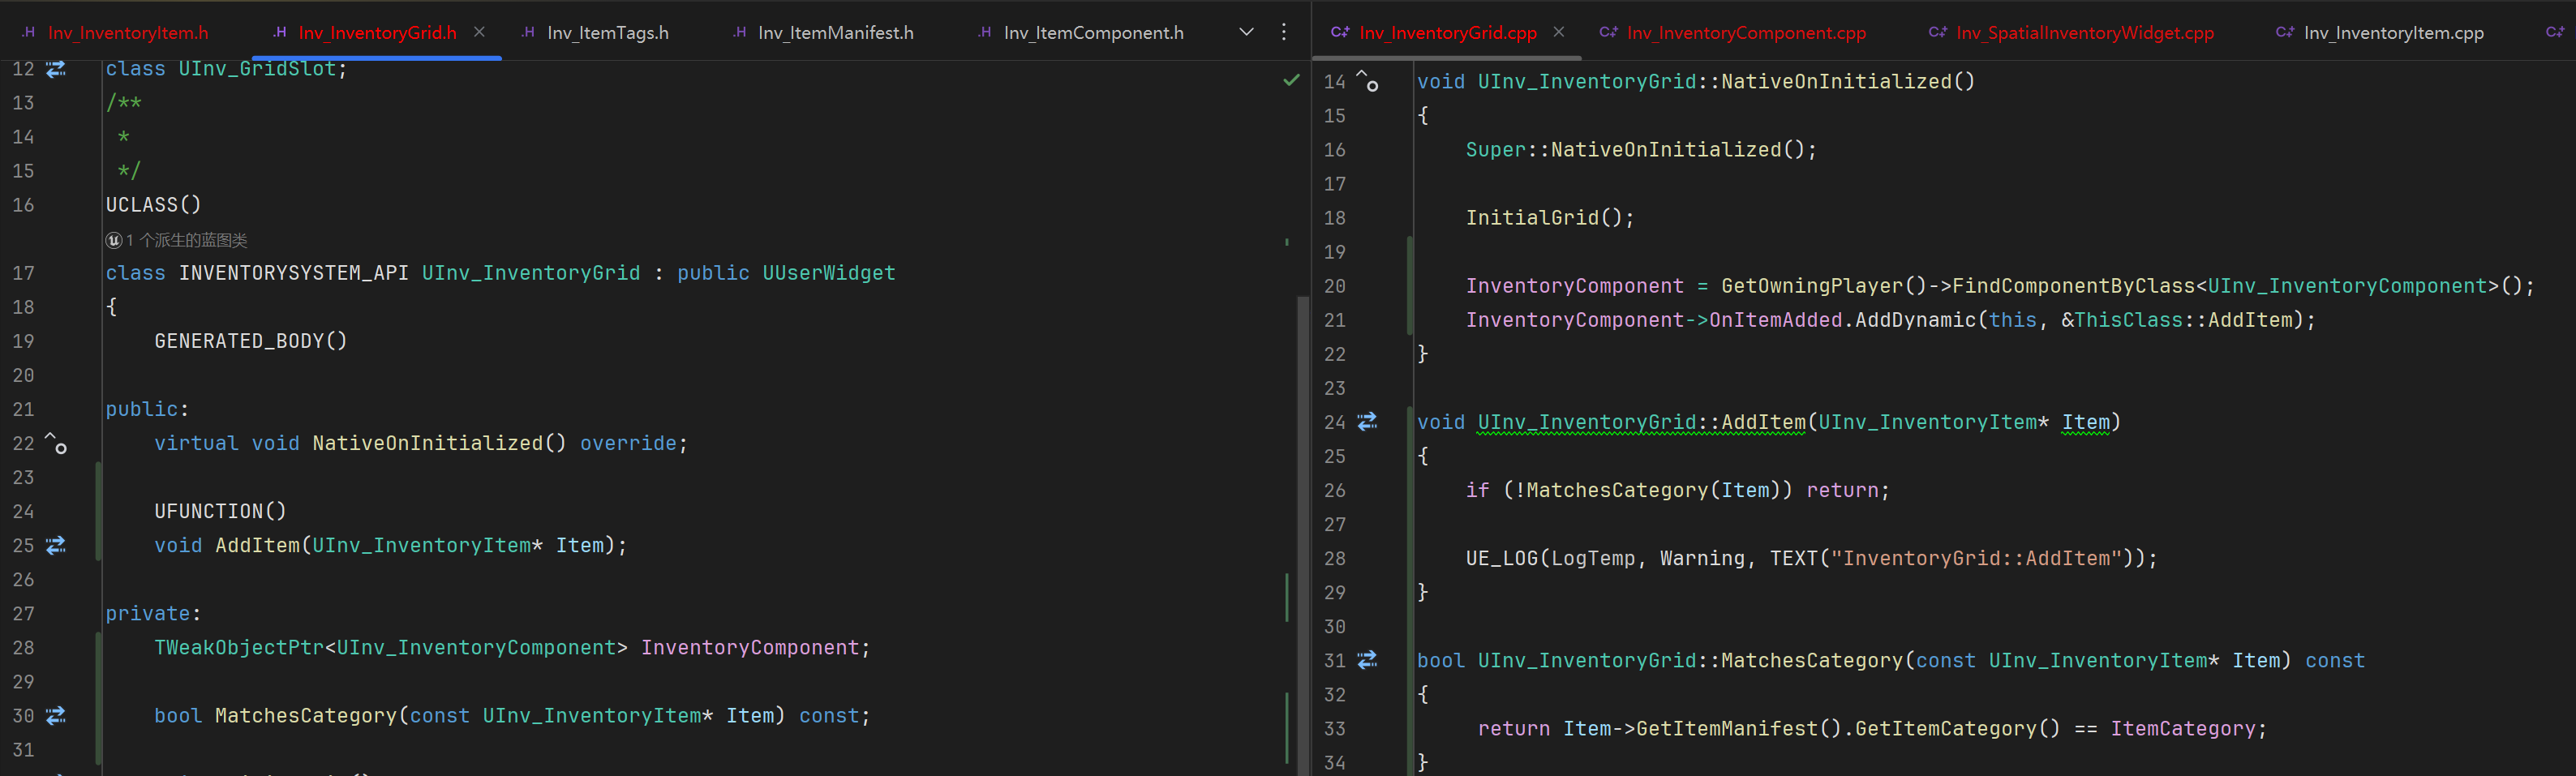
Task: Click the GENERATED_BODY() macro
Action: [251, 341]
